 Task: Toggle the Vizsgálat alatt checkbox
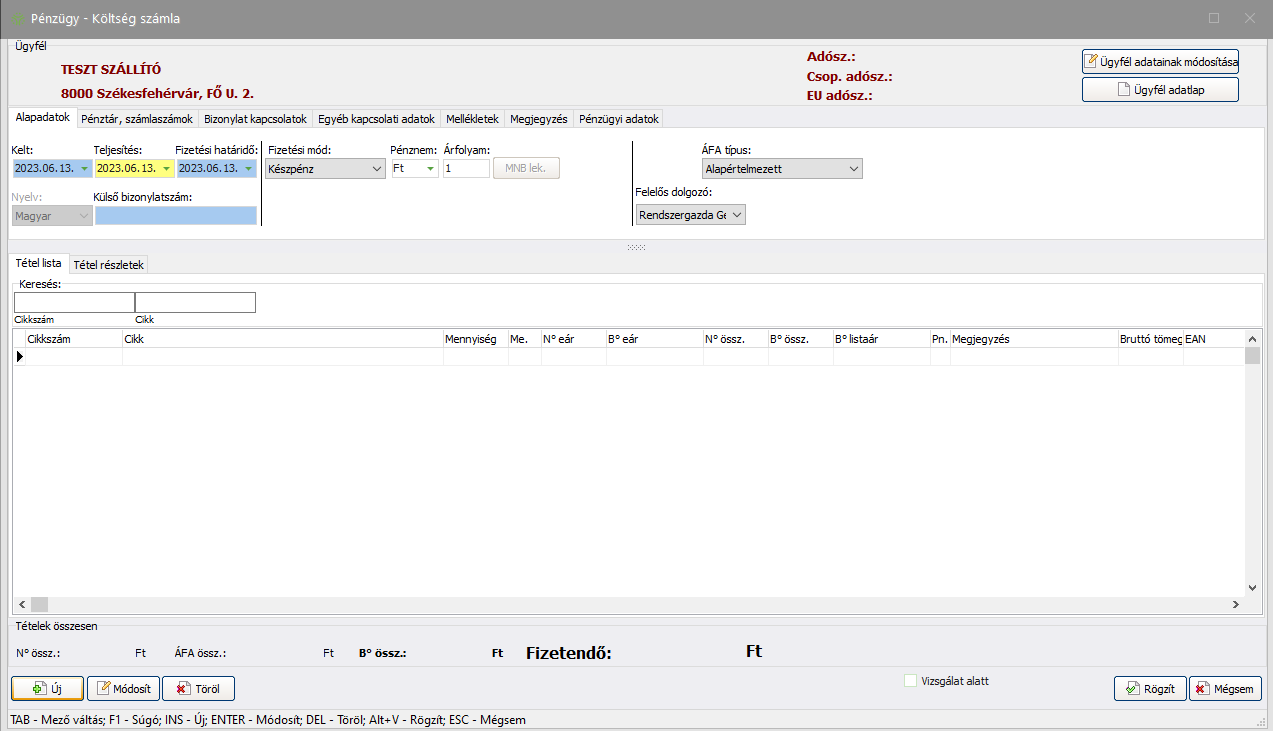[x=910, y=681]
